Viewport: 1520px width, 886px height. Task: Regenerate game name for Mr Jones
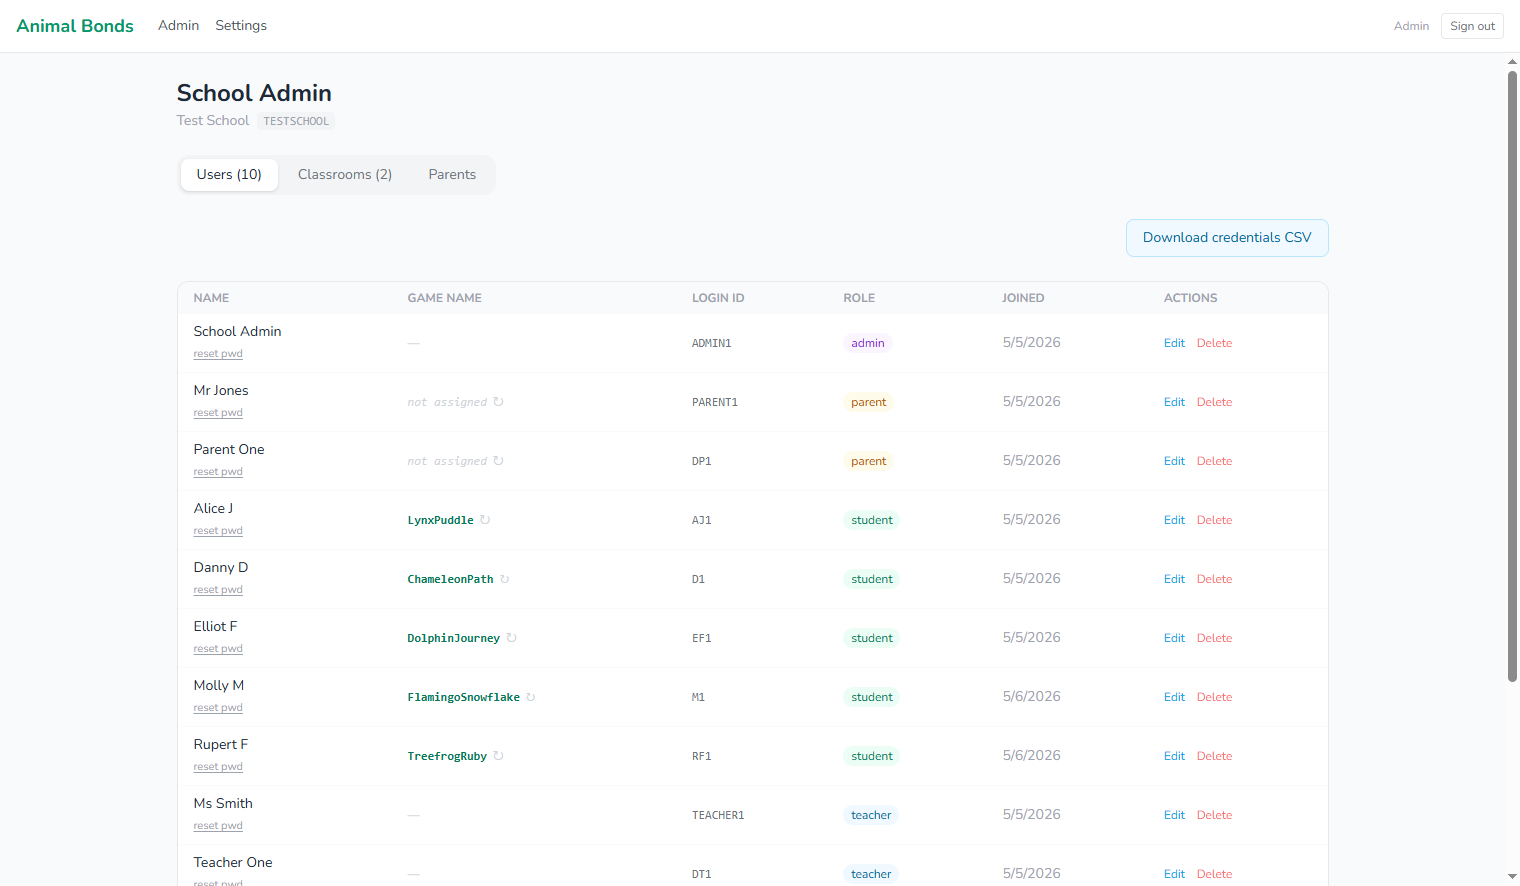pos(498,402)
